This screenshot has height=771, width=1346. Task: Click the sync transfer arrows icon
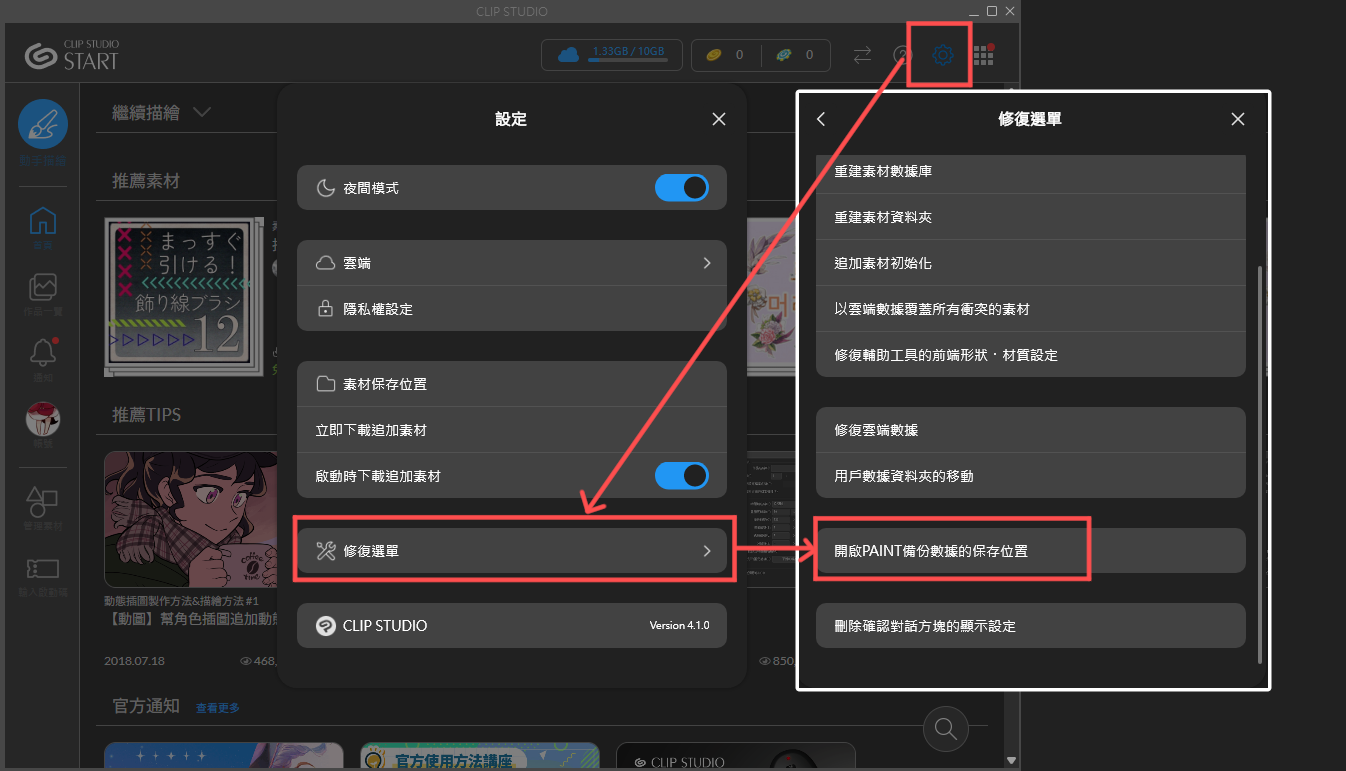click(x=862, y=55)
